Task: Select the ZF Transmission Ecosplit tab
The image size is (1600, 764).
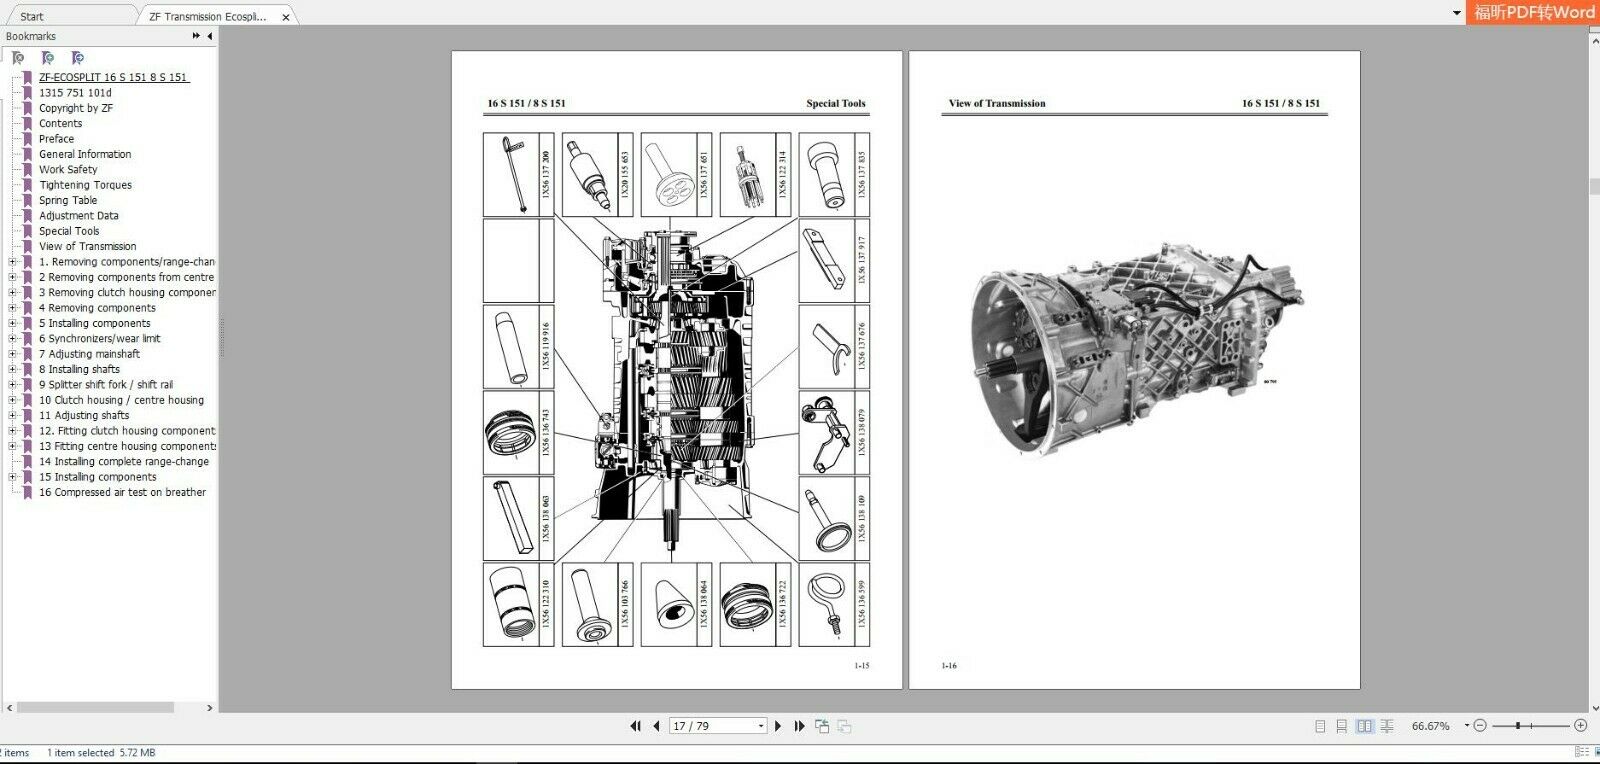Action: [208, 16]
